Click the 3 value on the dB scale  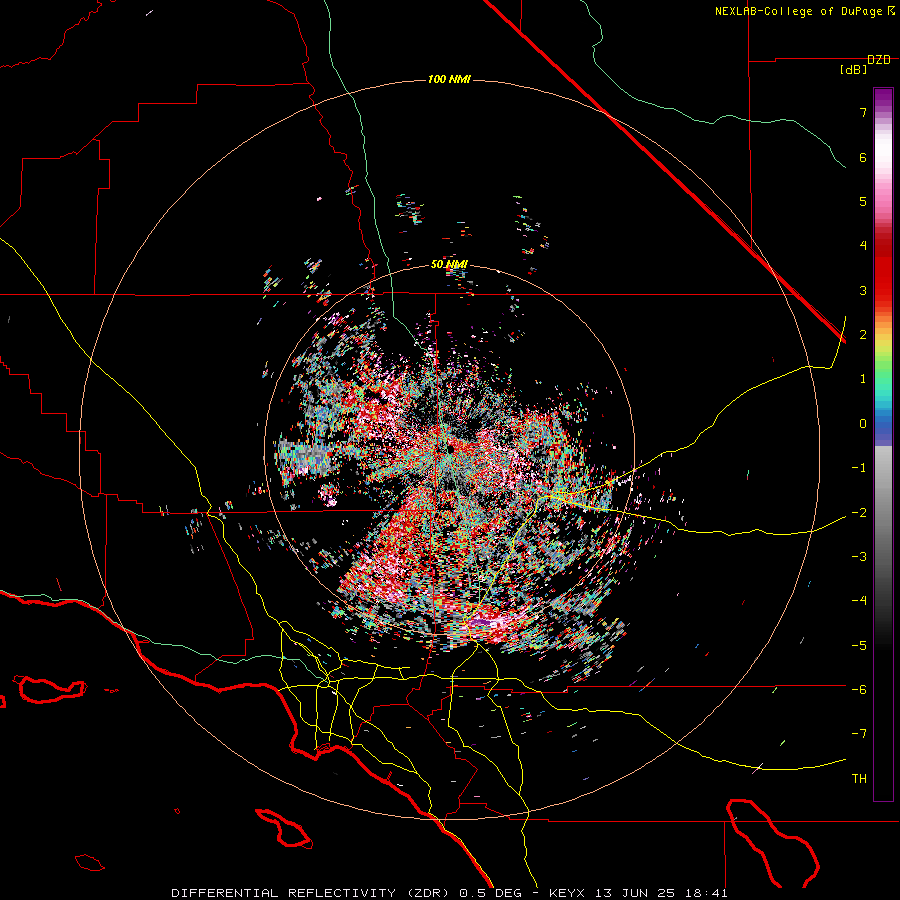point(863,290)
